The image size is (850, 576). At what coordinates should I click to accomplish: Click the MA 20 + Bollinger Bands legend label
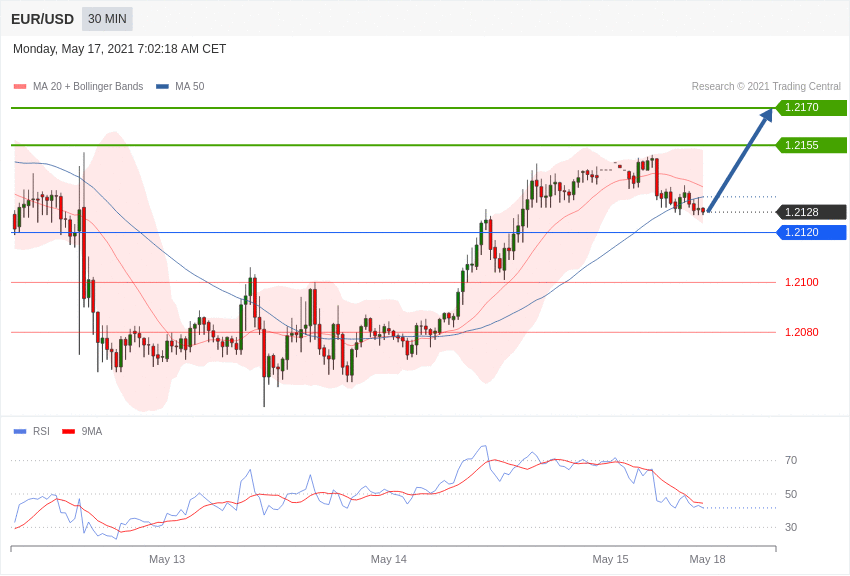pyautogui.click(x=88, y=87)
